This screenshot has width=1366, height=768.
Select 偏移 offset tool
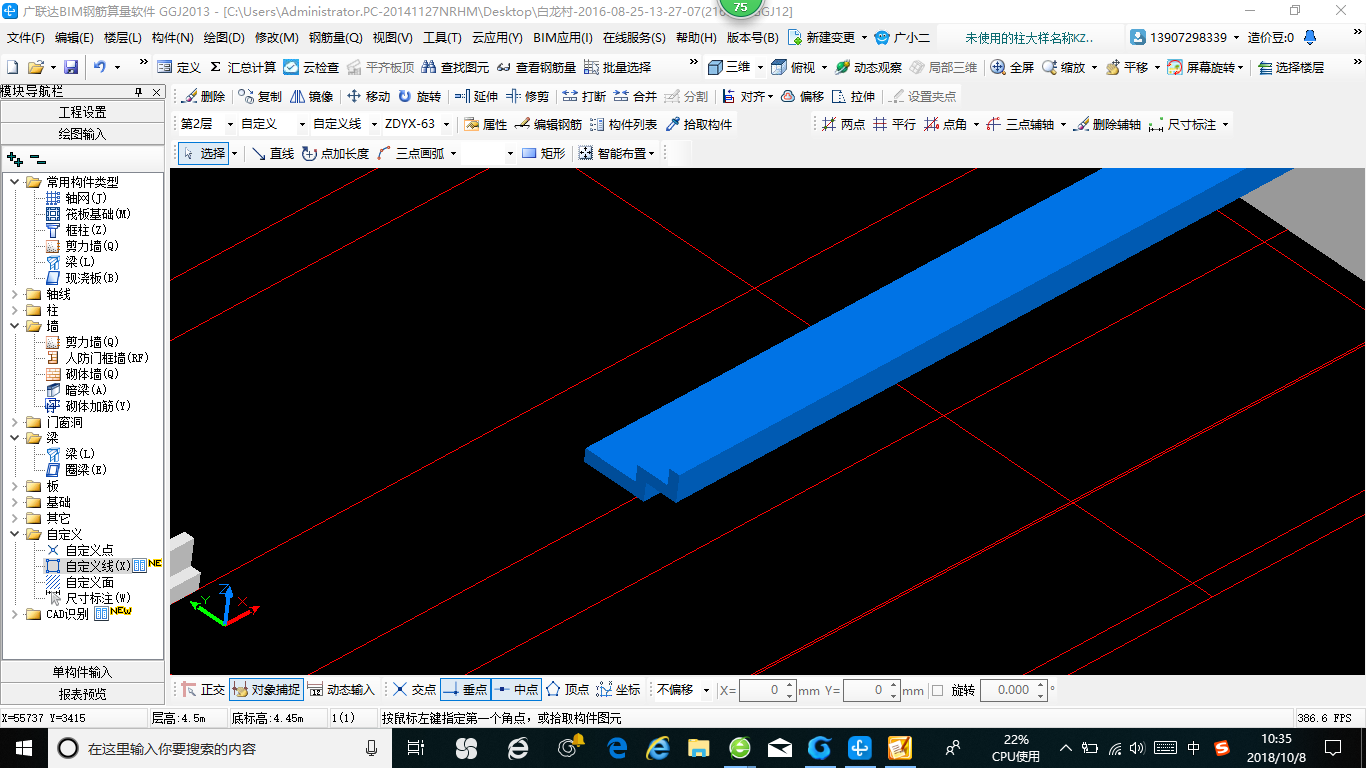[x=802, y=96]
